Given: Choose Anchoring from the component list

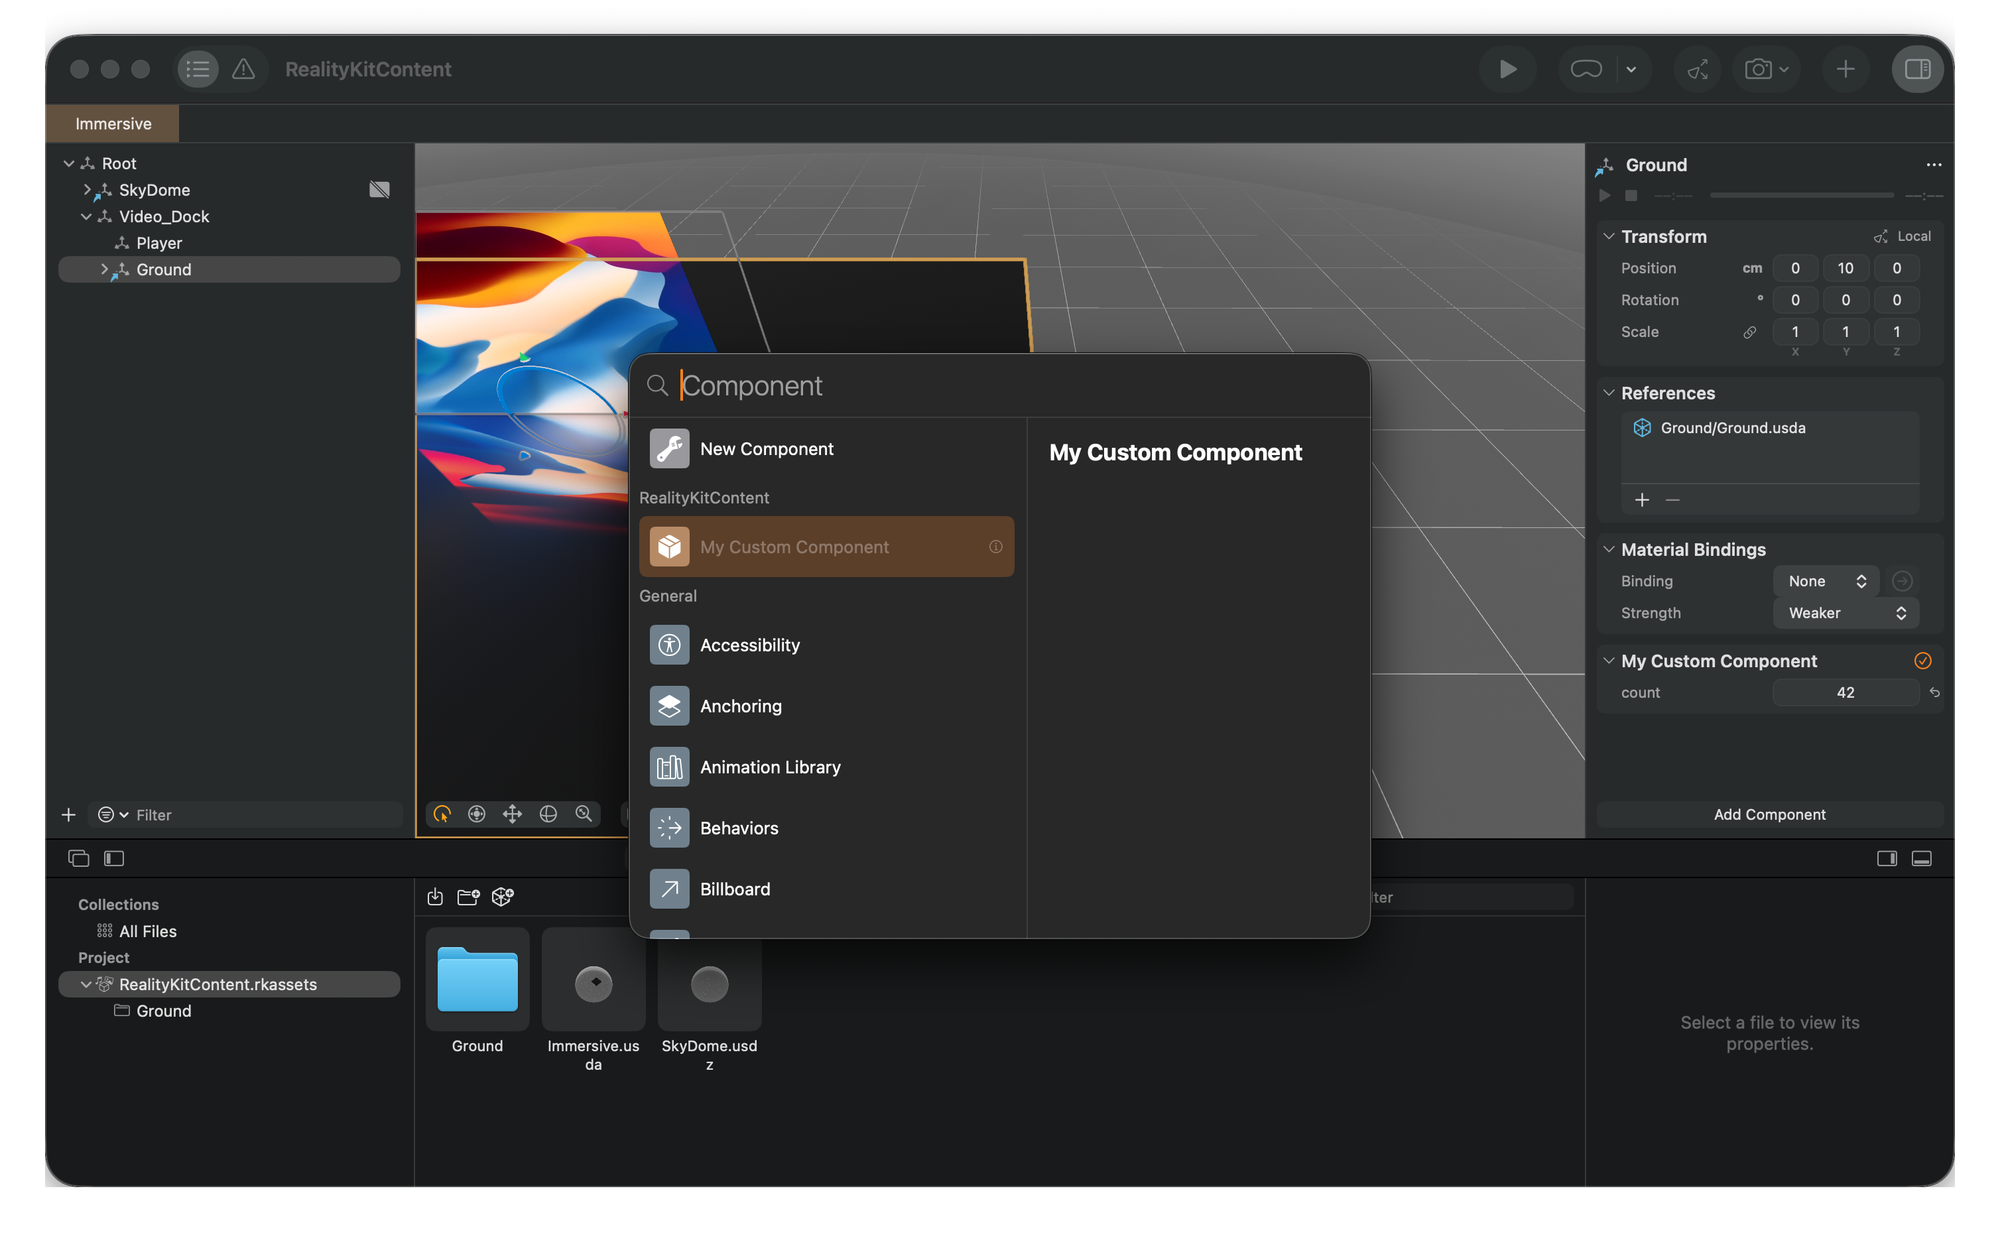Looking at the screenshot, I should (x=741, y=706).
